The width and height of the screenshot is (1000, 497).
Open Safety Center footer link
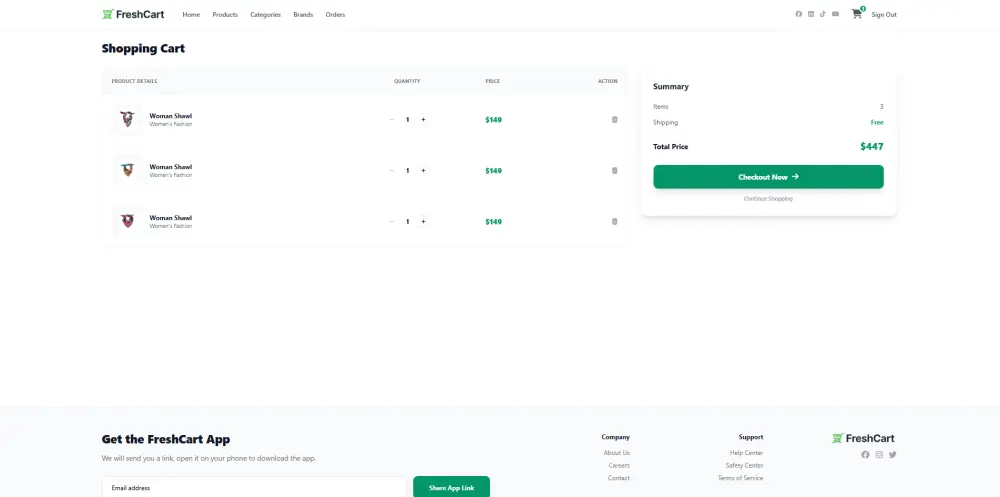(x=744, y=465)
